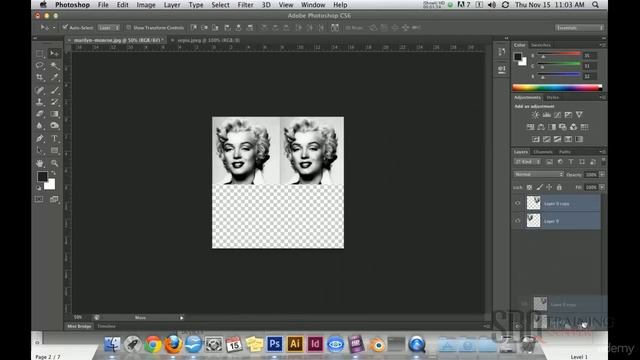
Task: Open the Filter menu
Action: pyautogui.click(x=245, y=5)
